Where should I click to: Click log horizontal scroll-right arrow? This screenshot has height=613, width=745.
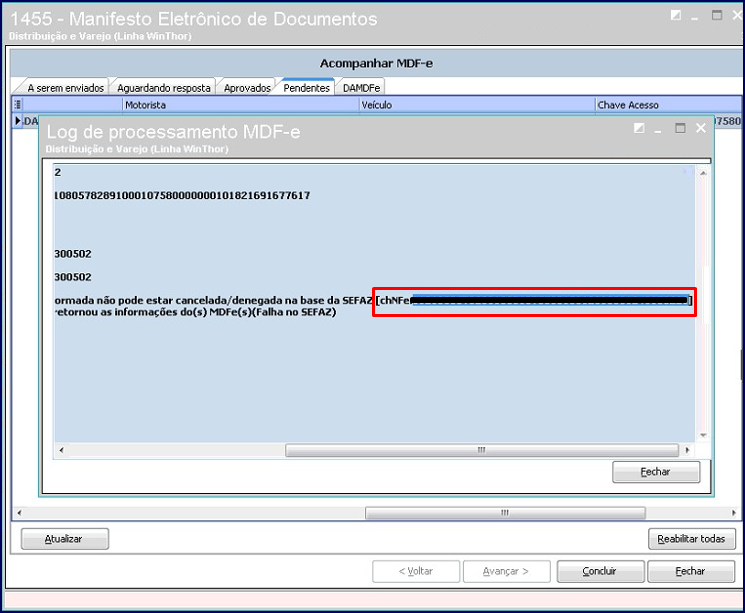click(687, 450)
